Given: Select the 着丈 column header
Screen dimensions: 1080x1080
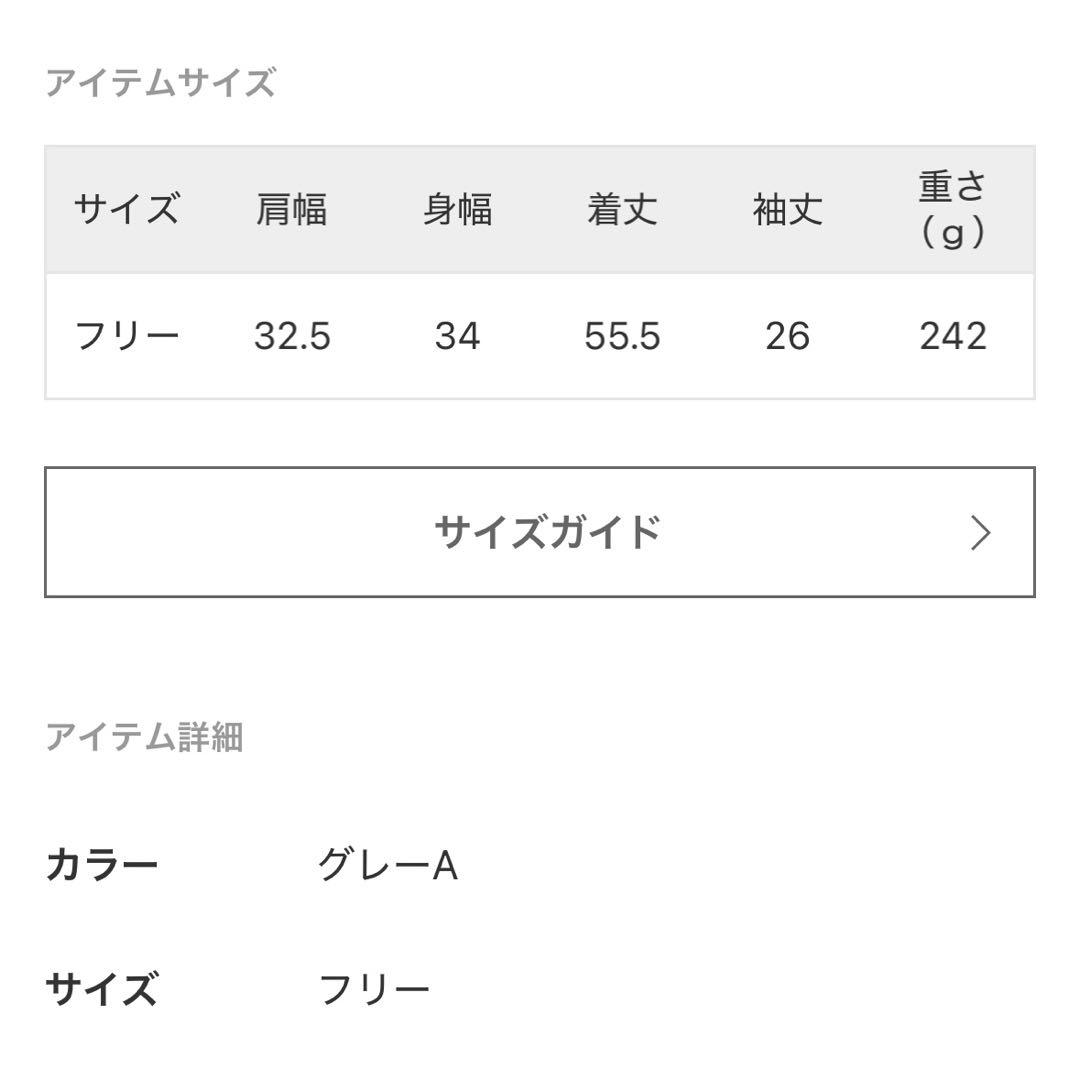Looking at the screenshot, I should pyautogui.click(x=623, y=207).
